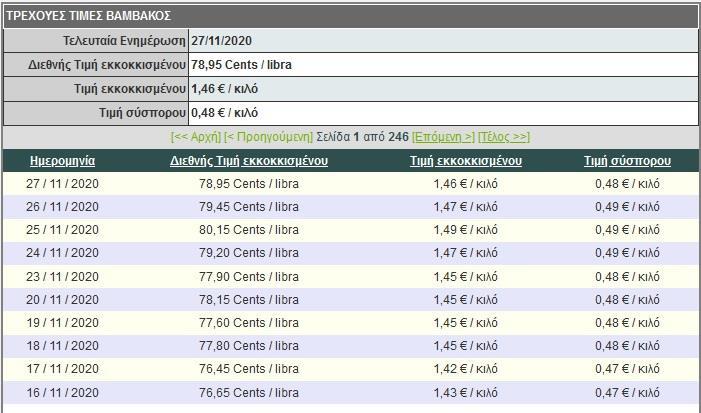701x413 pixels.
Task: Sort by the 'Ημερομηνία' column header
Action: click(x=63, y=160)
